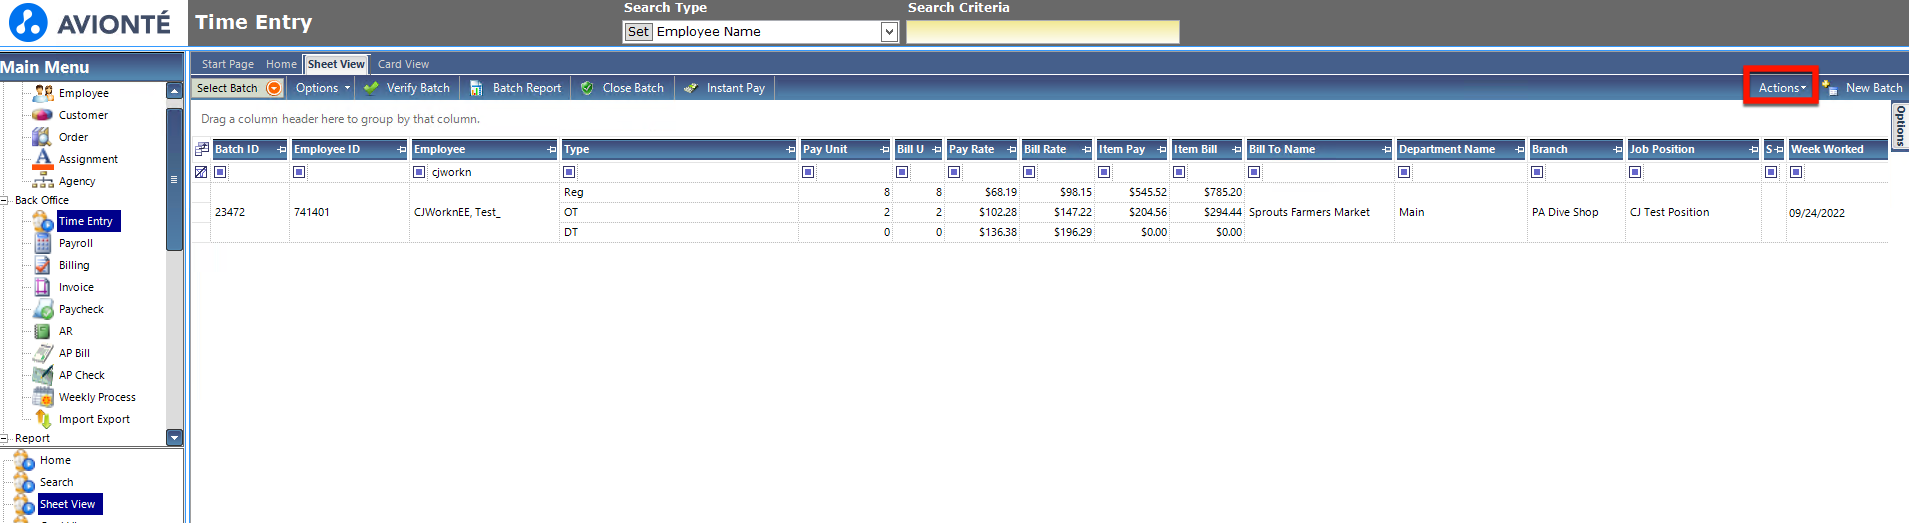1909x523 pixels.
Task: Toggle the Pay Rate filter box
Action: click(954, 172)
